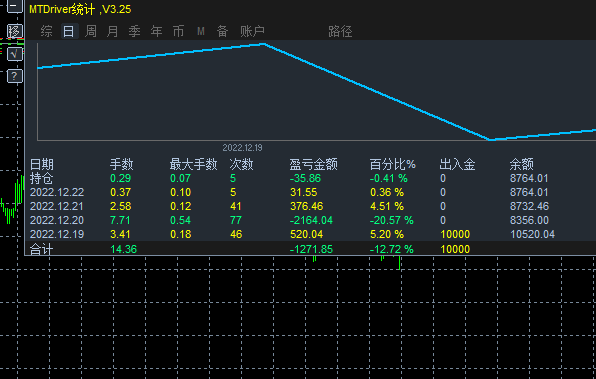Select the 持仓 row label
This screenshot has height=379, width=596.
42,178
